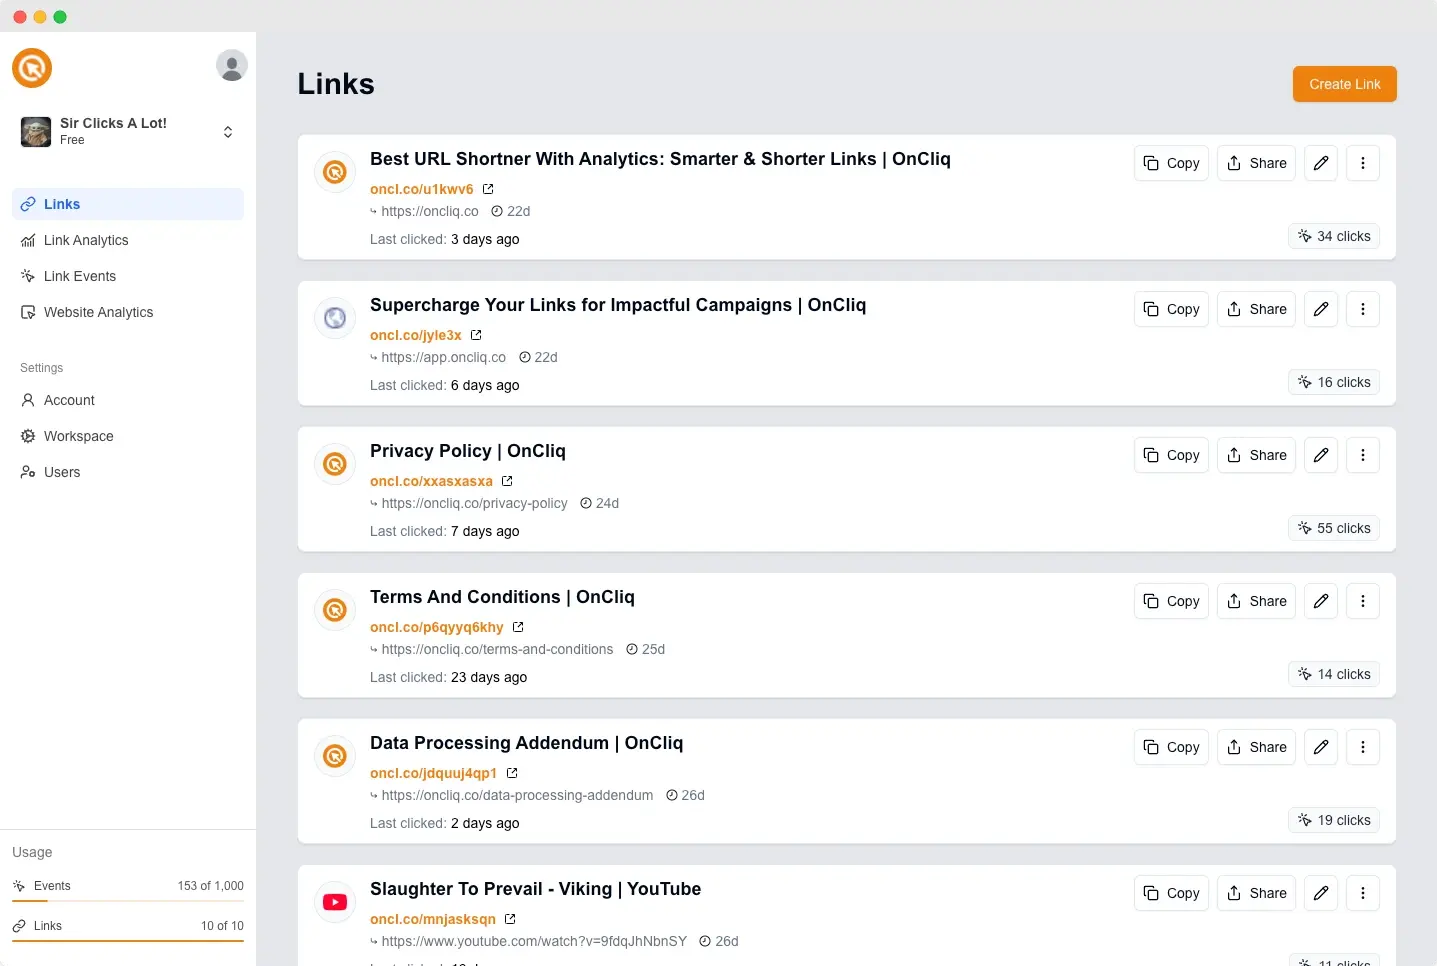Edit the Best URL Shortner link with pencil icon
1437x966 pixels.
1321,163
